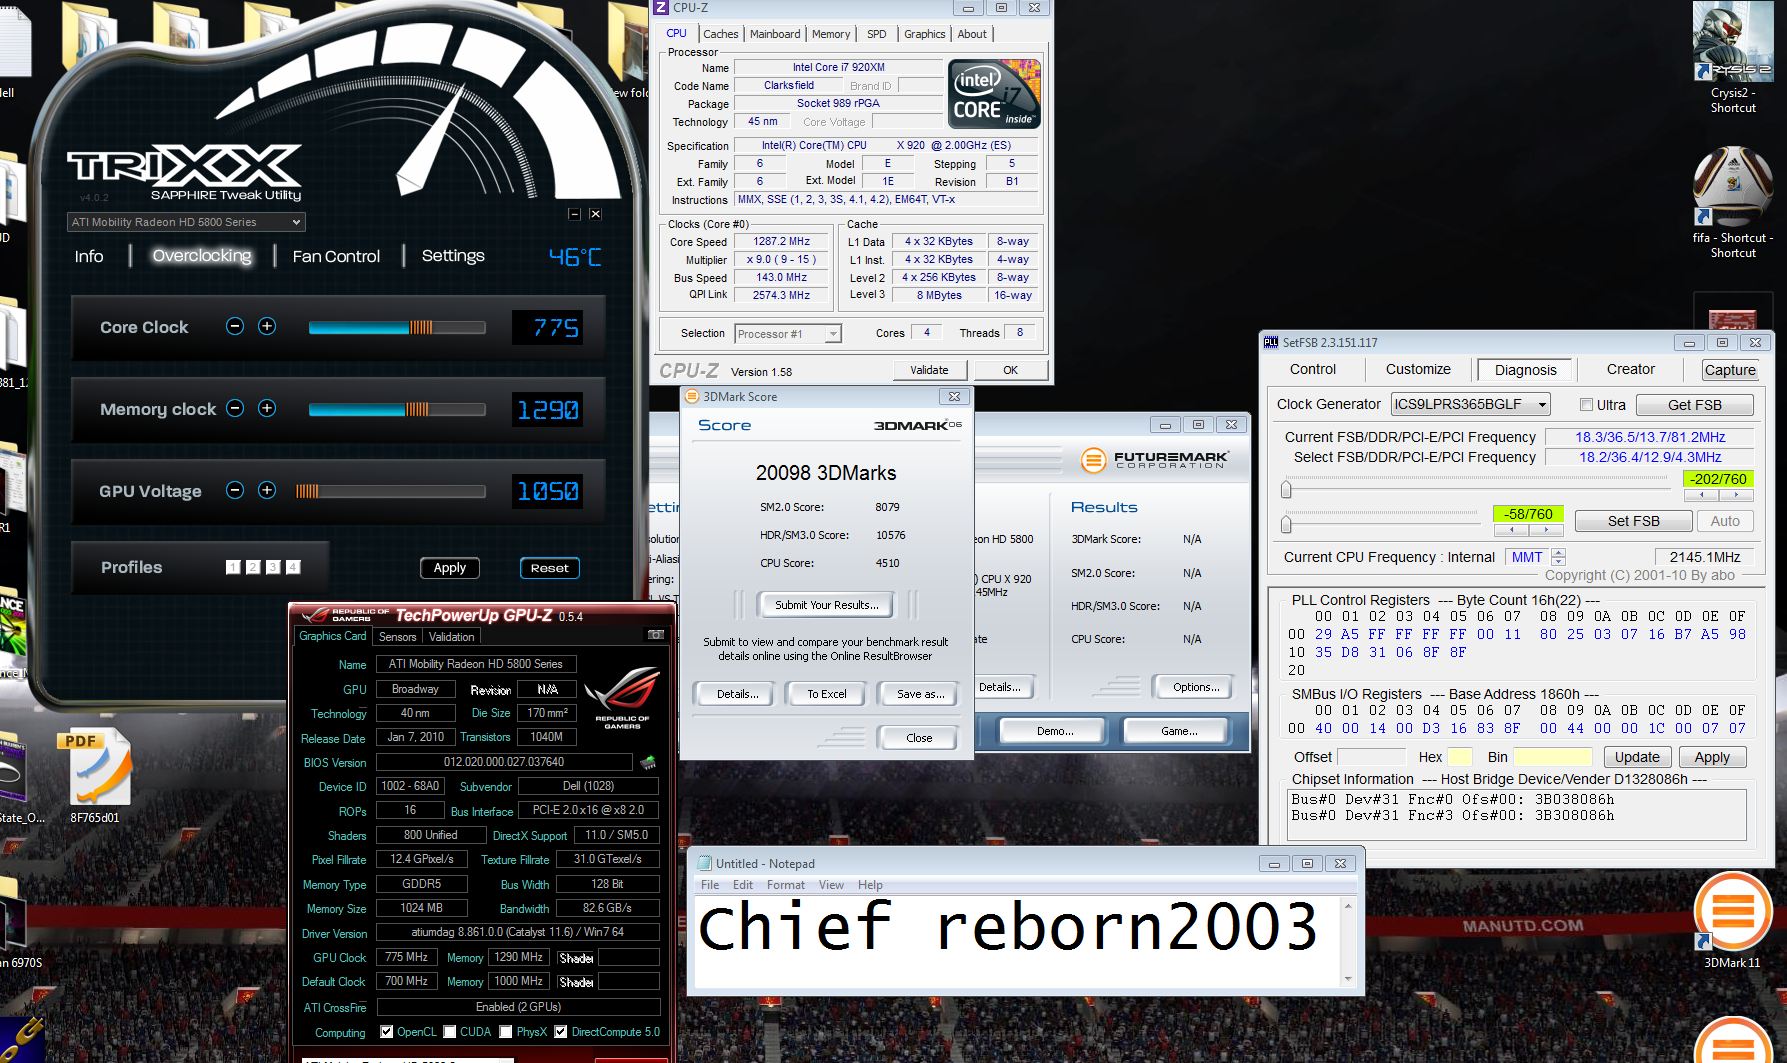
Task: Open the Crysis2 desktop shortcut
Action: coord(1732,58)
